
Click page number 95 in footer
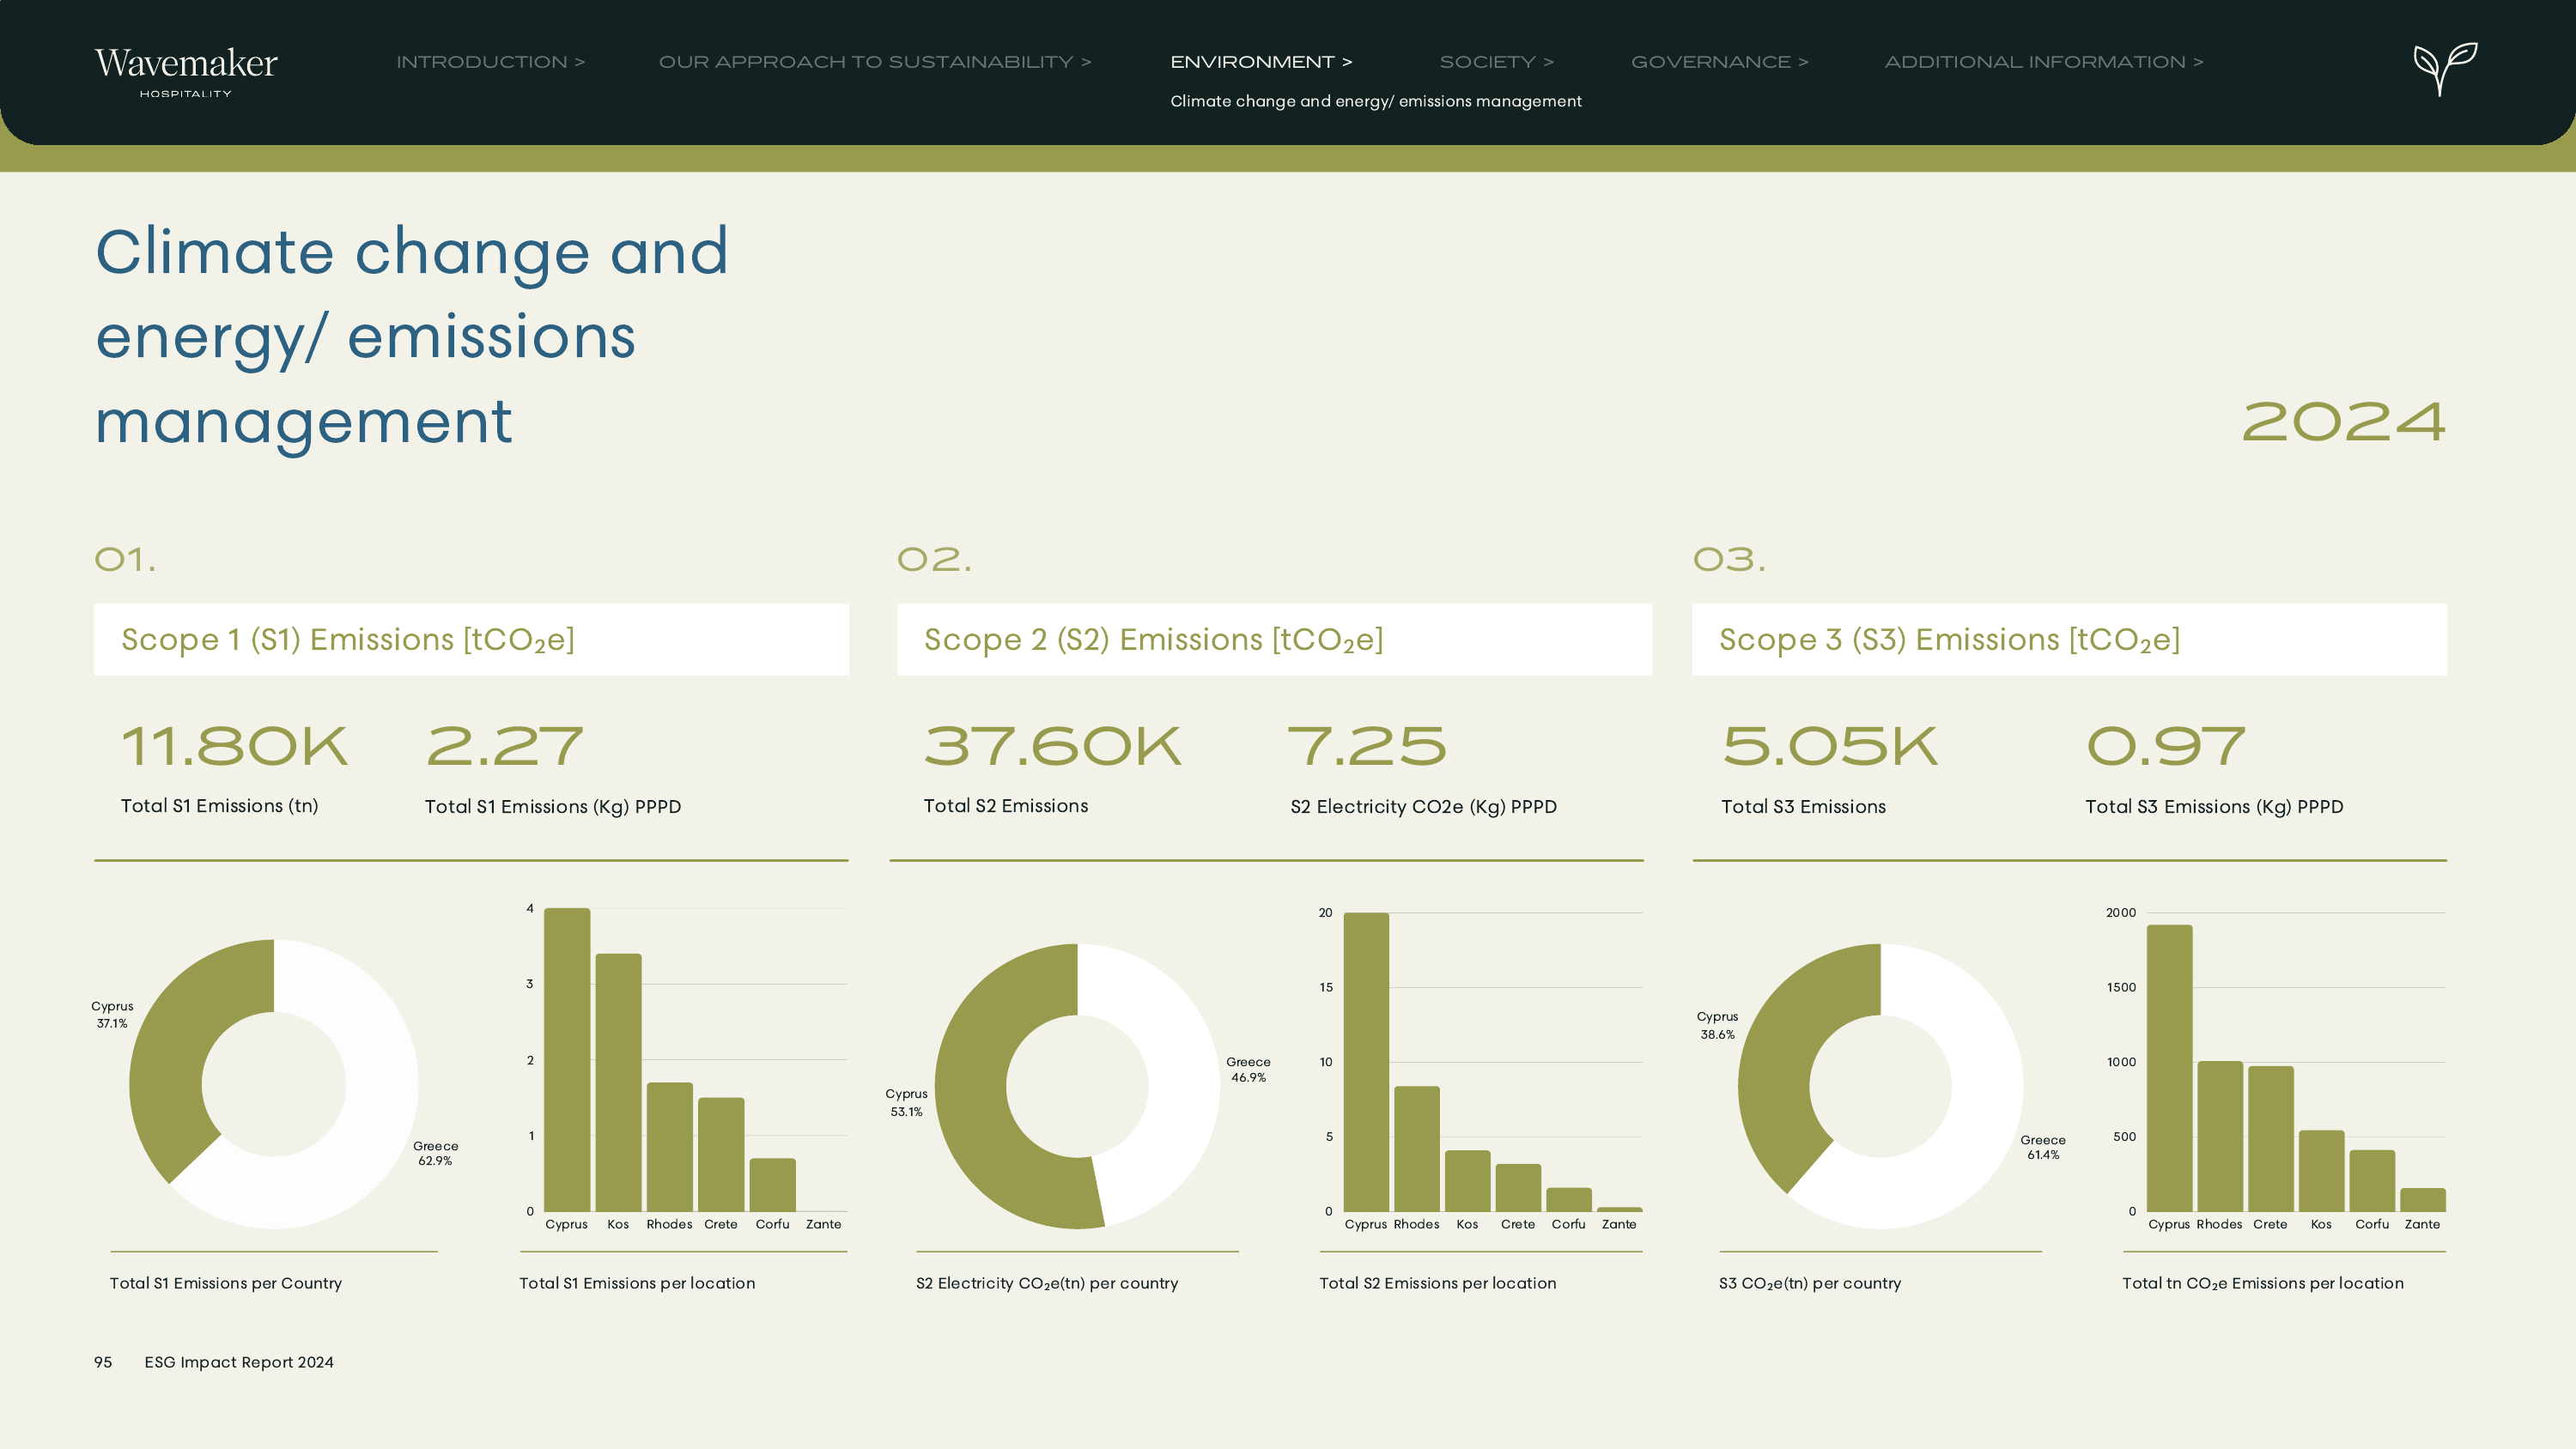[103, 1362]
